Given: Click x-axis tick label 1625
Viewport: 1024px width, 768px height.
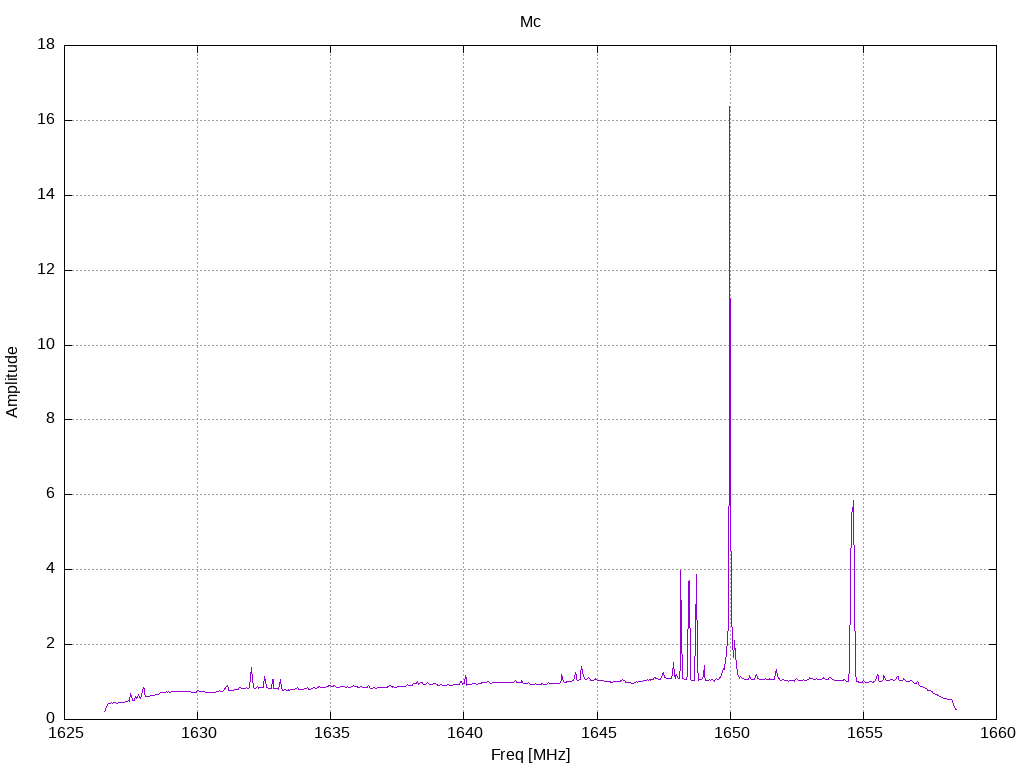Looking at the screenshot, I should tap(66, 733).
